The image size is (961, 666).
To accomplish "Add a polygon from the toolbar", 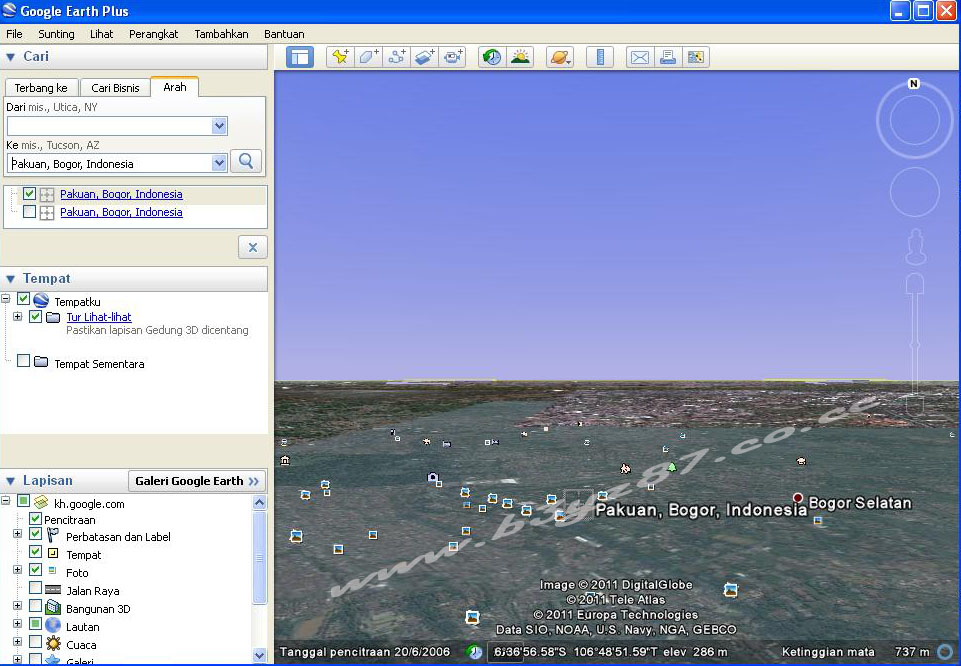I will coord(368,57).
